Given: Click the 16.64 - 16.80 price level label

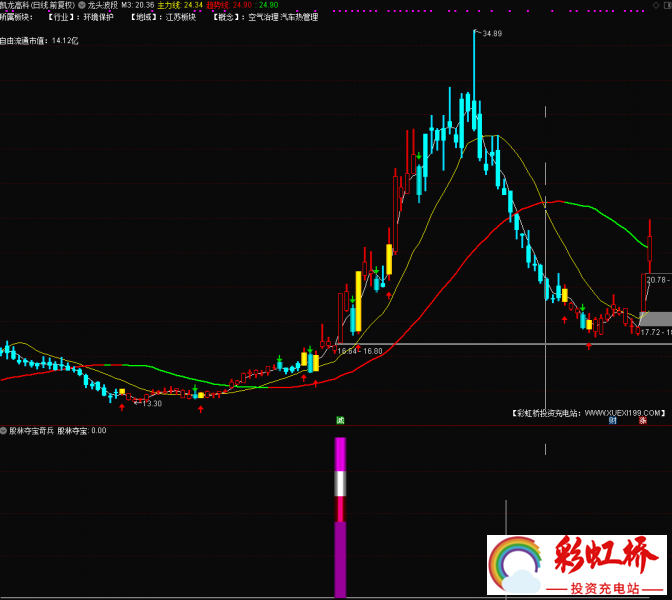Looking at the screenshot, I should coord(360,351).
